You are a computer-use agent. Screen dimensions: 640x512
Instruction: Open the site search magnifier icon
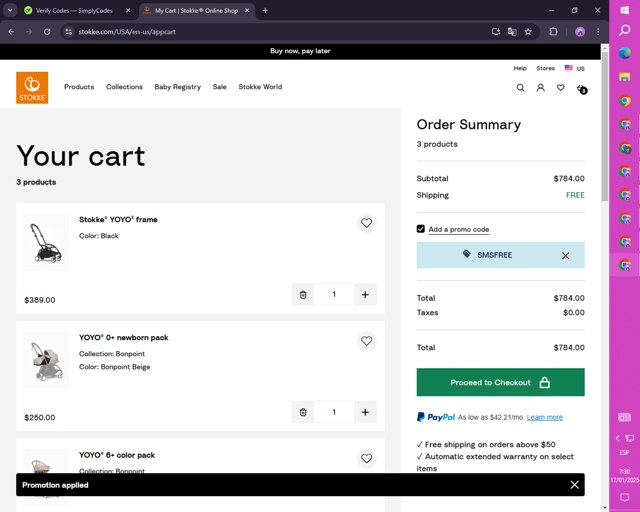click(520, 87)
